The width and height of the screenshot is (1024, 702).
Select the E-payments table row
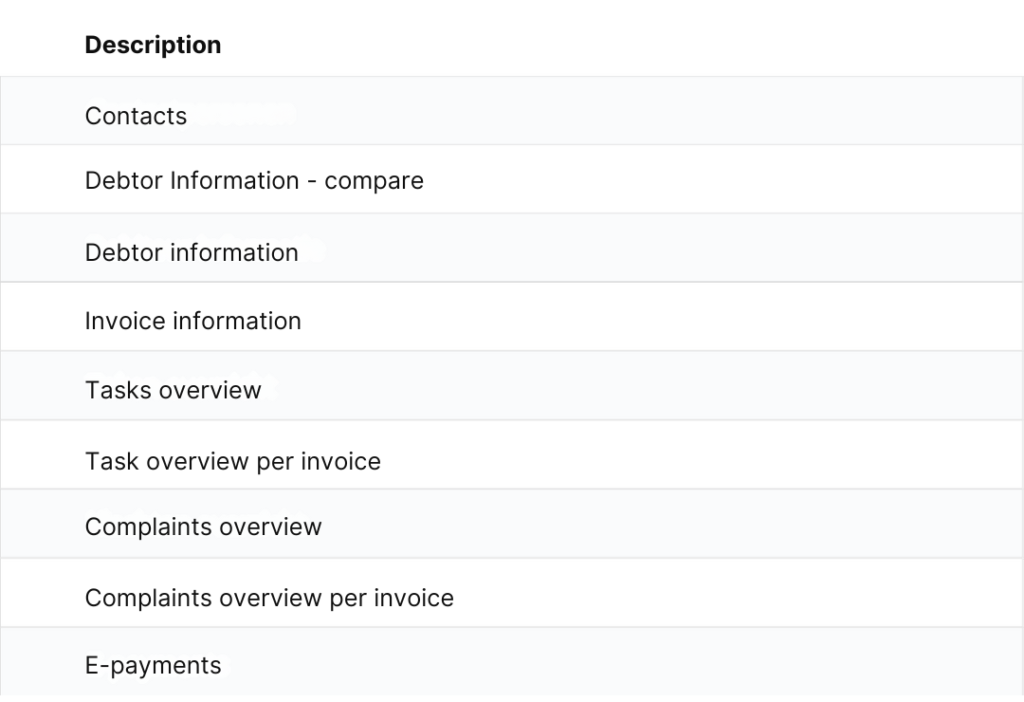[600, 661]
